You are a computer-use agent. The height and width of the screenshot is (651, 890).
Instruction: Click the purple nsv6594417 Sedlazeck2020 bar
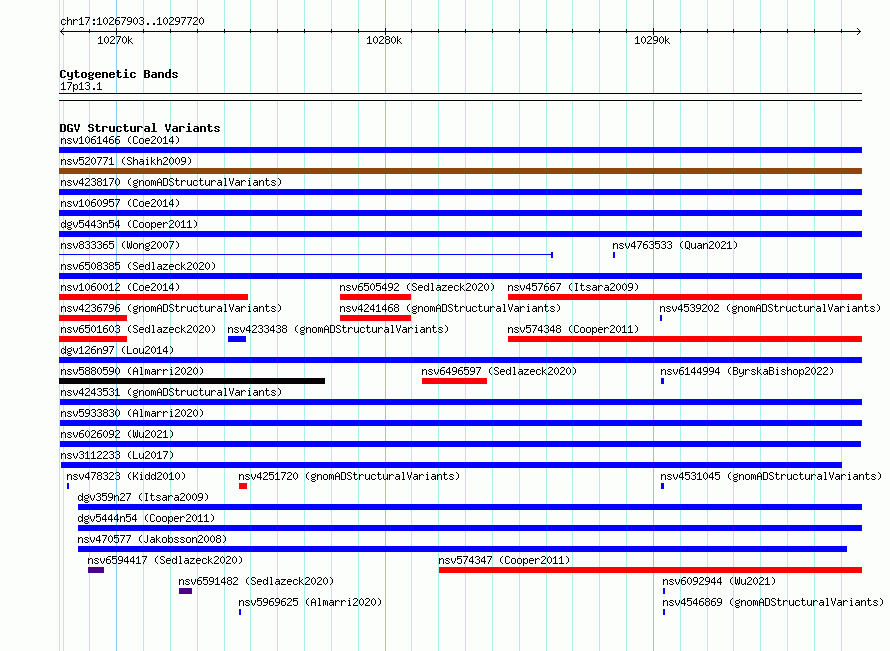tap(96, 570)
